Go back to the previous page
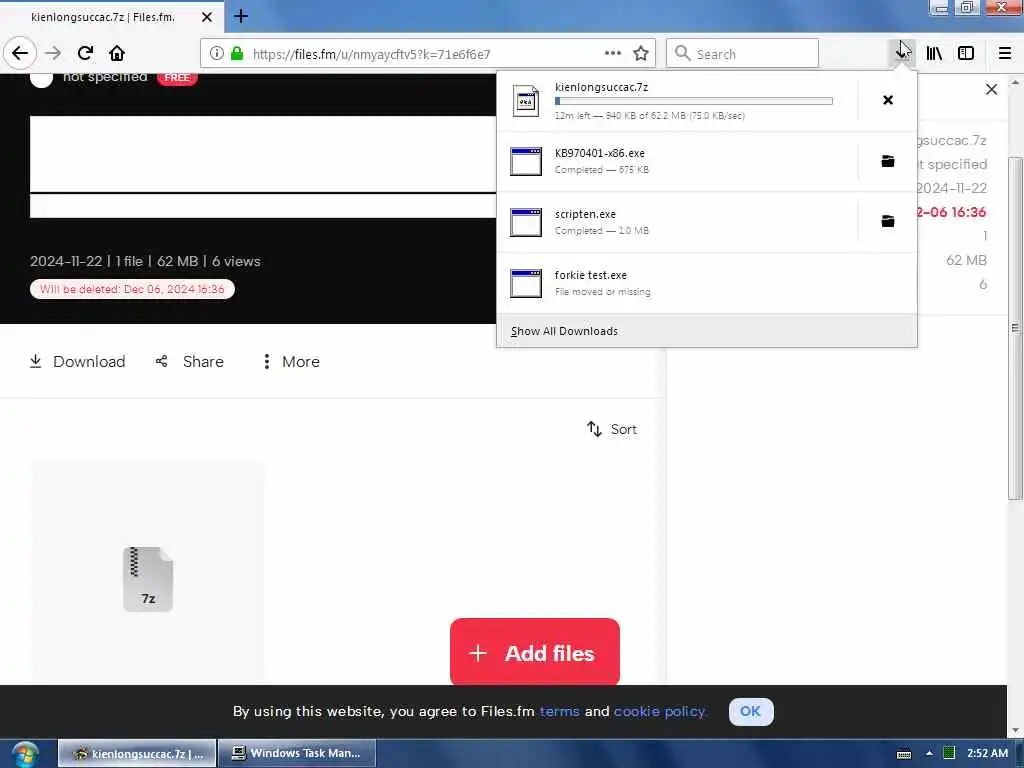1024x768 pixels. click(20, 53)
